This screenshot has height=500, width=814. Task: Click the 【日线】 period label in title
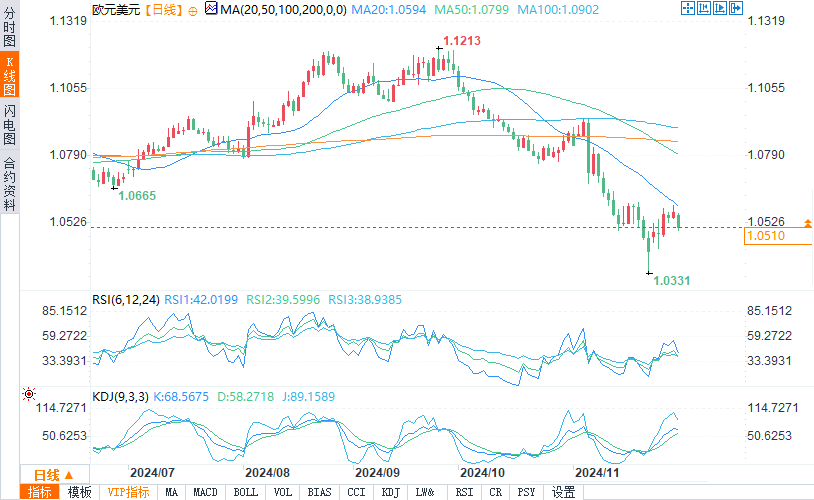point(164,10)
